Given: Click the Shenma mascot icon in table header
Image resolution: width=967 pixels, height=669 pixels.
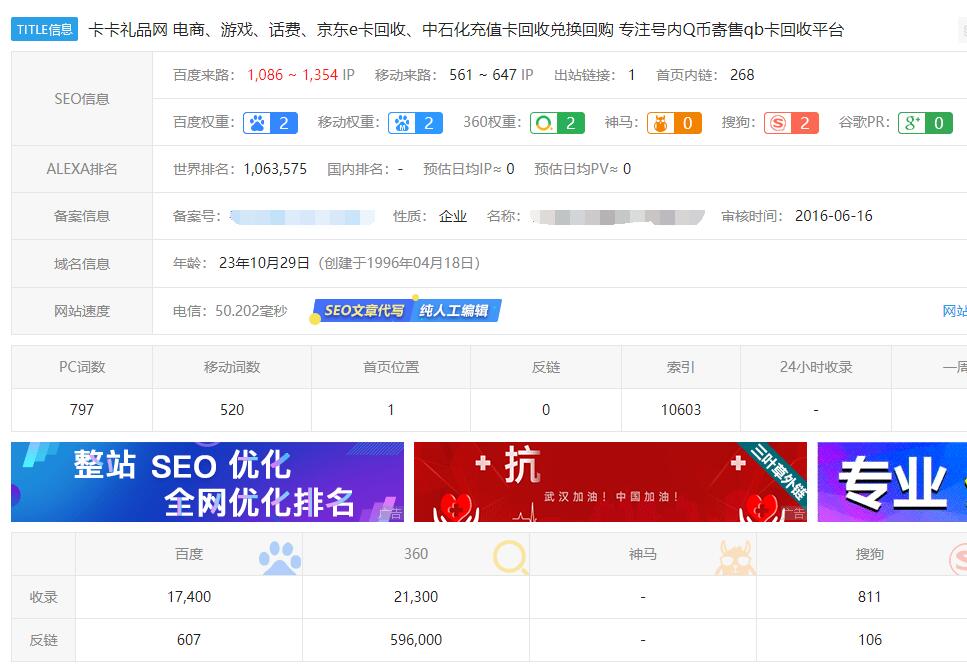Looking at the screenshot, I should click(x=735, y=557).
